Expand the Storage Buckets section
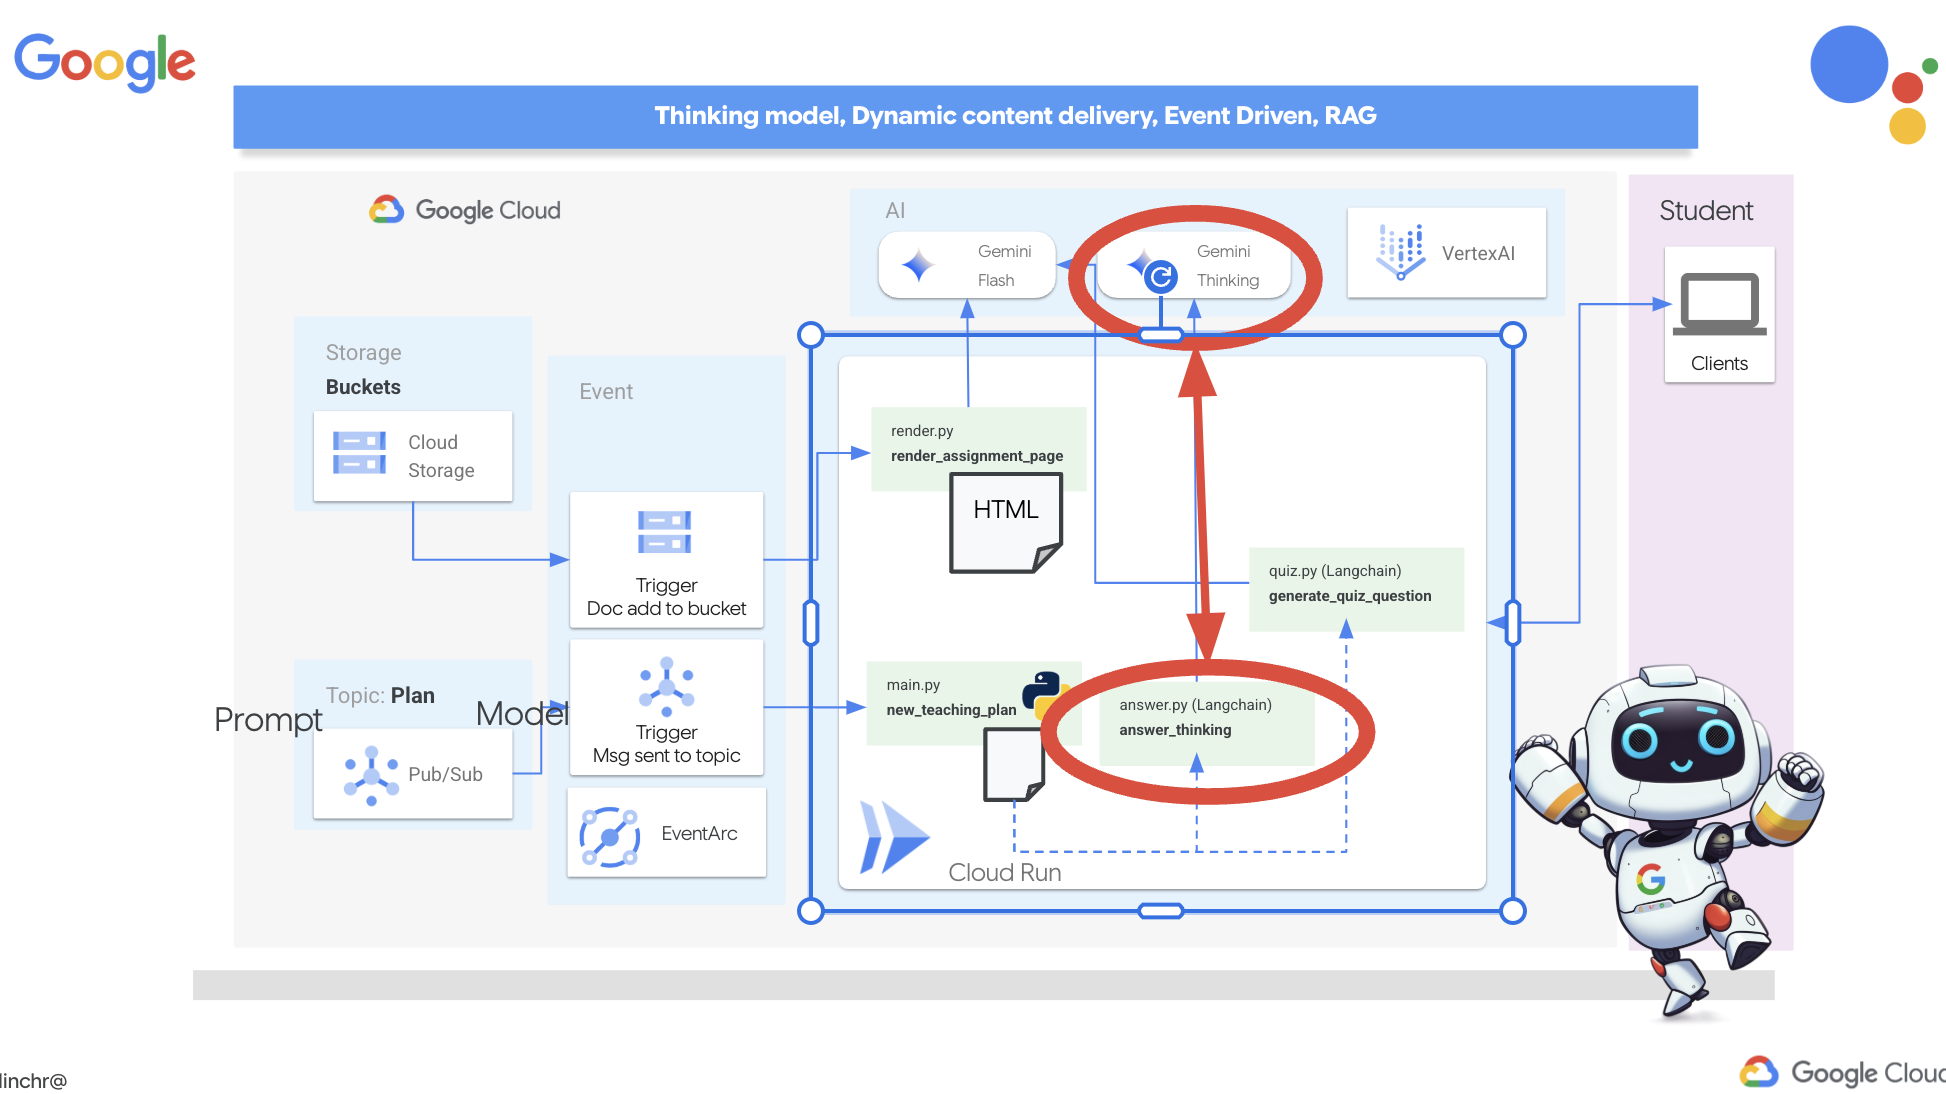The height and width of the screenshot is (1094, 1946). coord(365,386)
